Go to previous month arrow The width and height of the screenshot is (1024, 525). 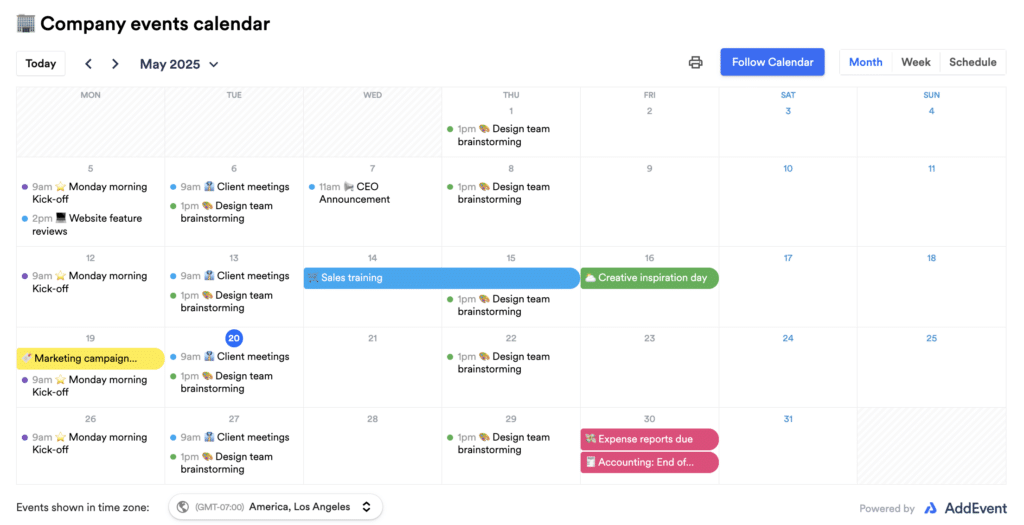click(x=88, y=64)
